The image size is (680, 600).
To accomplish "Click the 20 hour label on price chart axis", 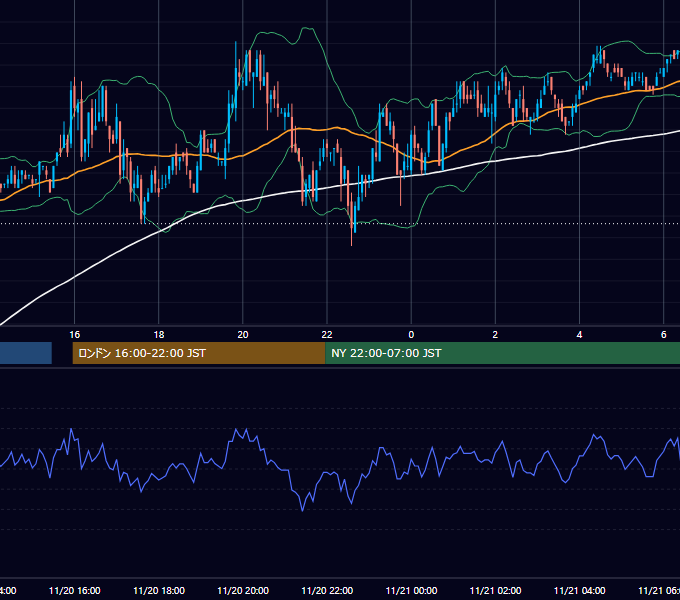I will pos(243,335).
